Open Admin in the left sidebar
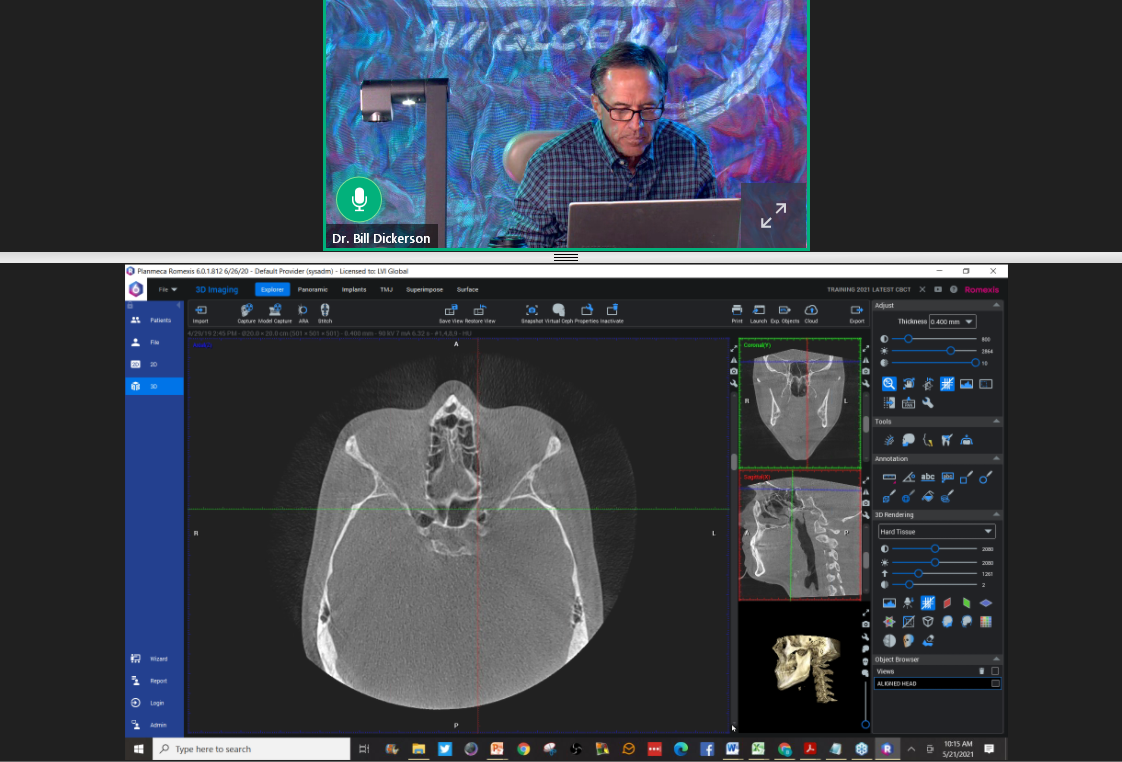This screenshot has height=762, width=1122. [x=155, y=725]
